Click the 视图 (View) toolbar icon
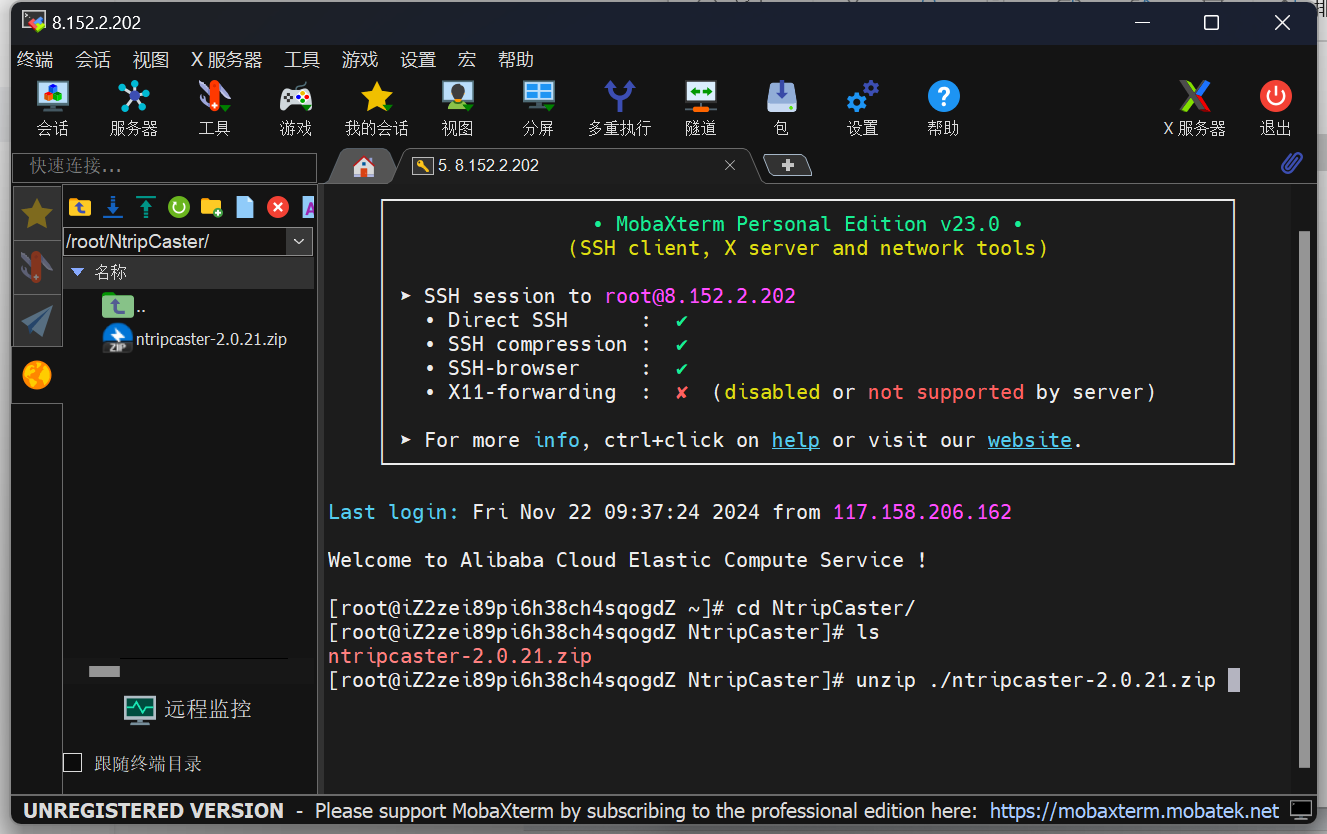Screen dimensions: 1327x834 (457, 108)
